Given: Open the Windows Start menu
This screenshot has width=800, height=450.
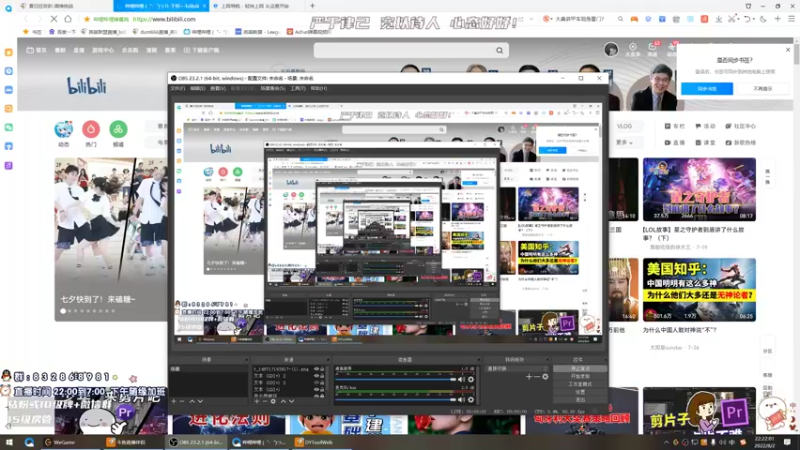Looking at the screenshot, I should [9, 442].
